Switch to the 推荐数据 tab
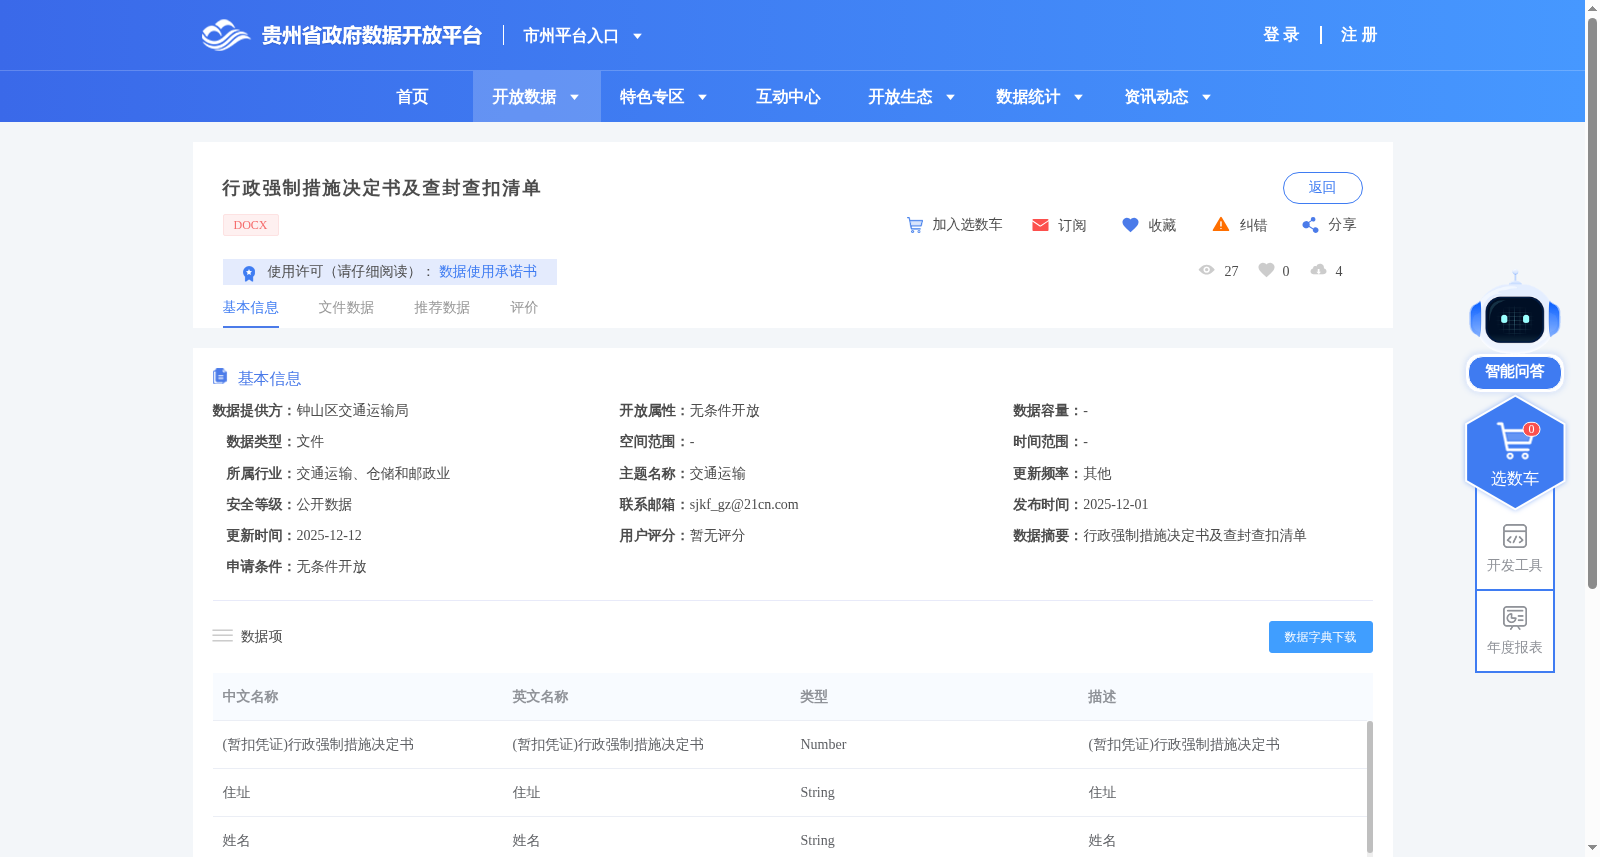Image resolution: width=1600 pixels, height=857 pixels. (x=442, y=308)
